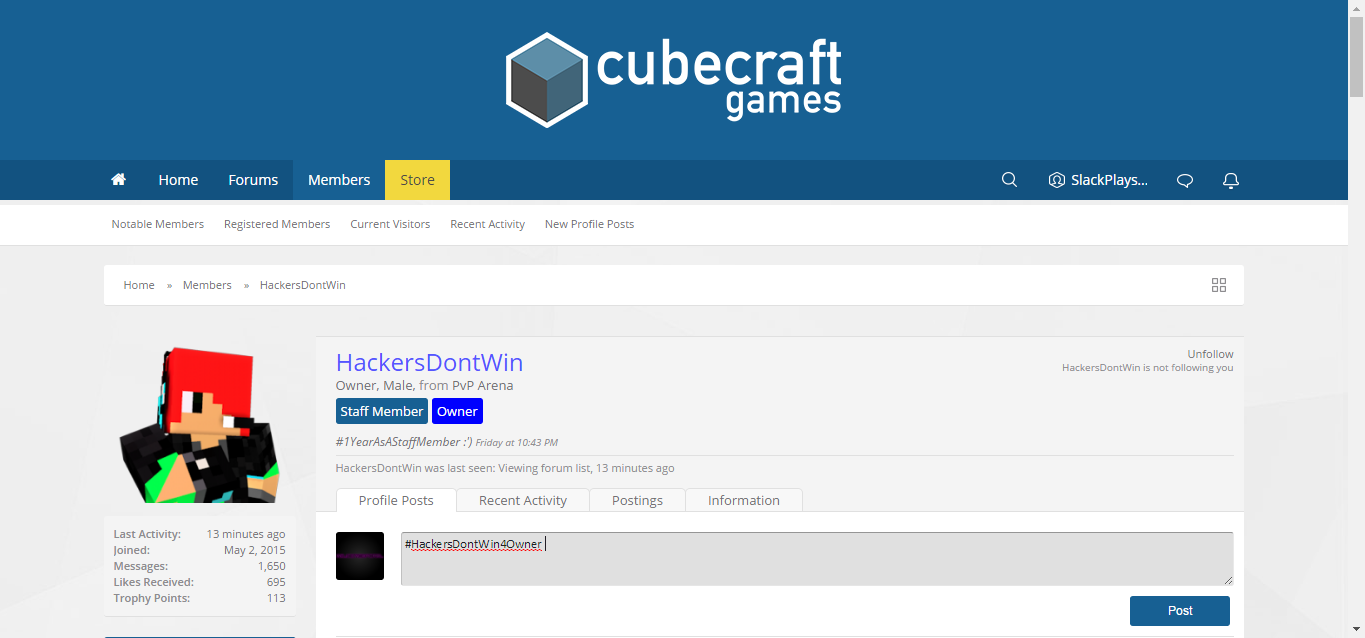This screenshot has height=638, width=1365.
Task: Open alerts bell icon
Action: tap(1231, 180)
